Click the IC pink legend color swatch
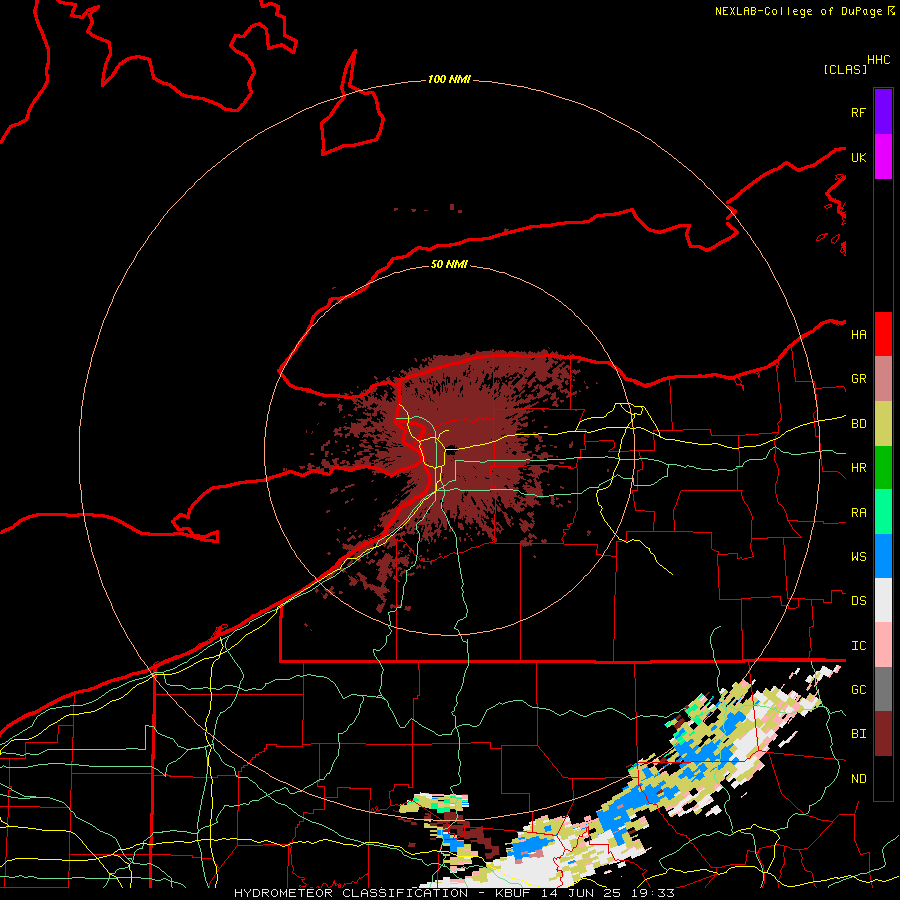This screenshot has width=900, height=900. [883, 645]
